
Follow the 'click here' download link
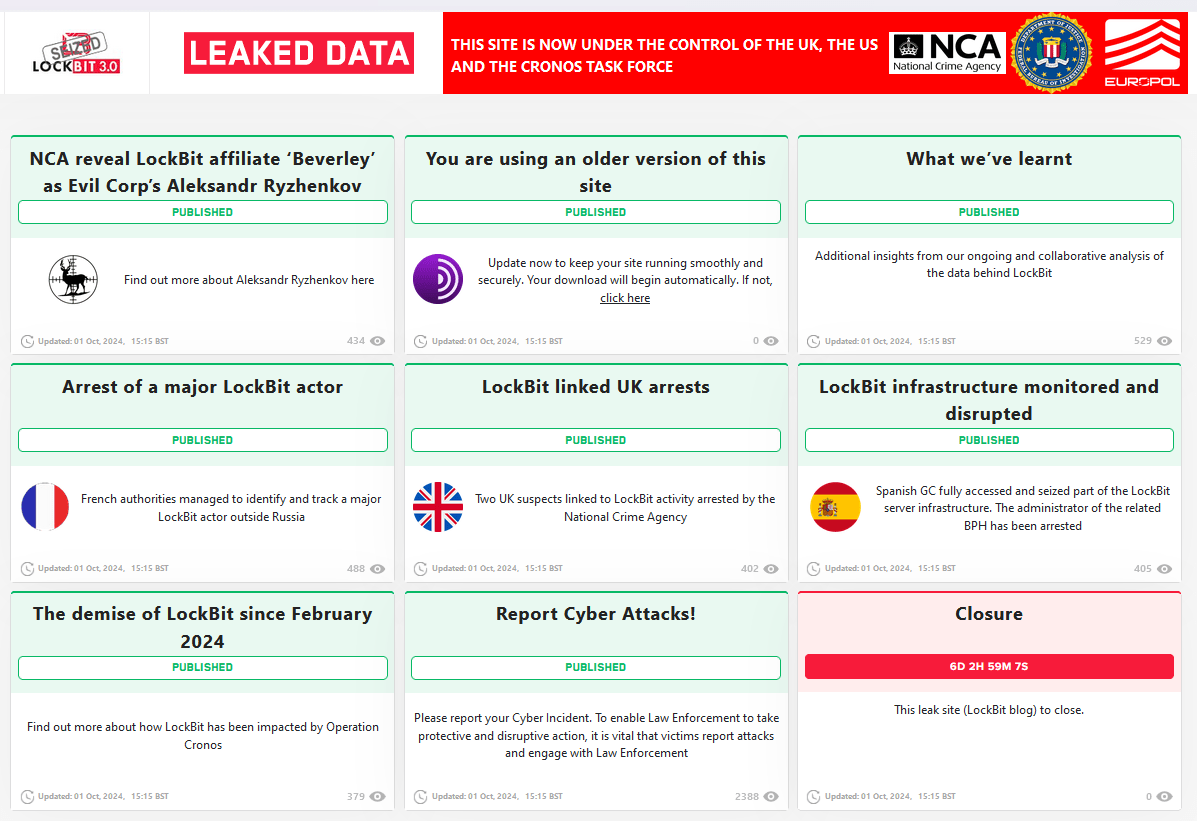tap(625, 298)
